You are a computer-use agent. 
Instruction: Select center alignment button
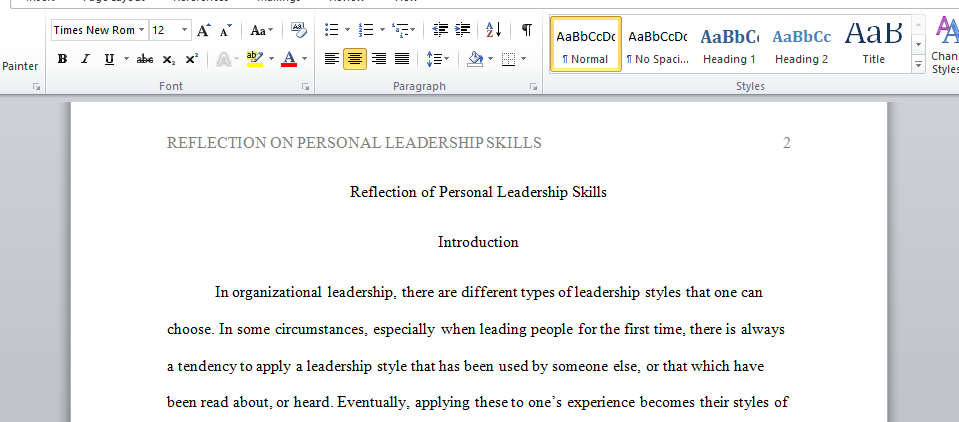355,59
